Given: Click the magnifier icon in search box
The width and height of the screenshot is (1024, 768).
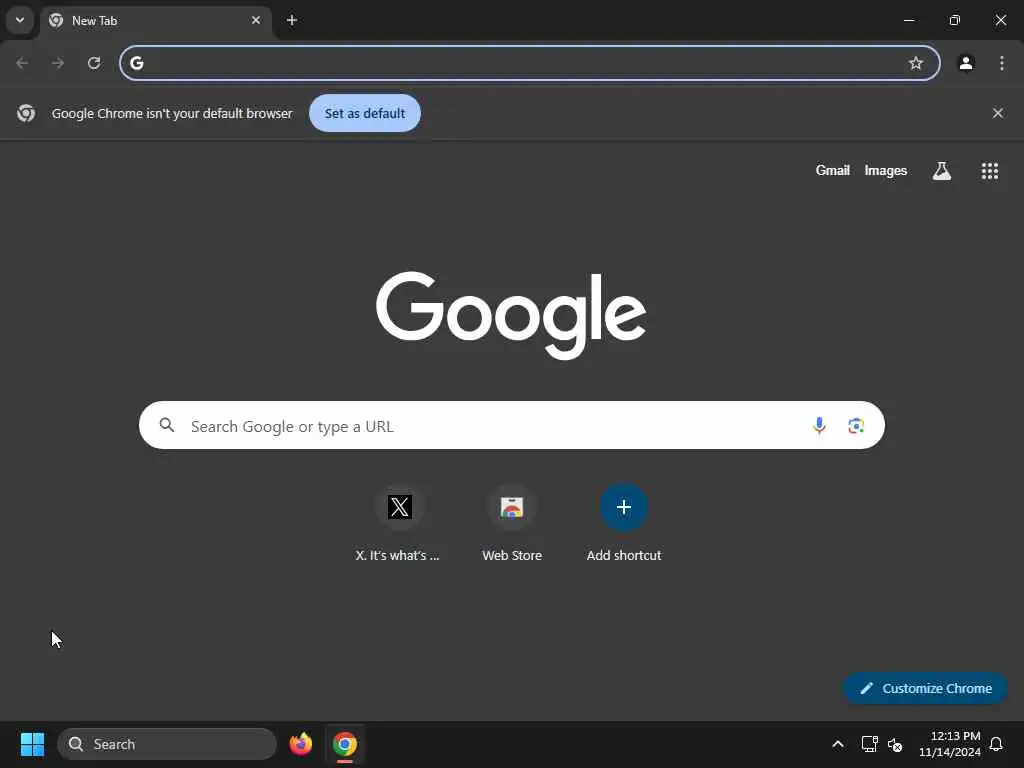Looking at the screenshot, I should (x=167, y=425).
